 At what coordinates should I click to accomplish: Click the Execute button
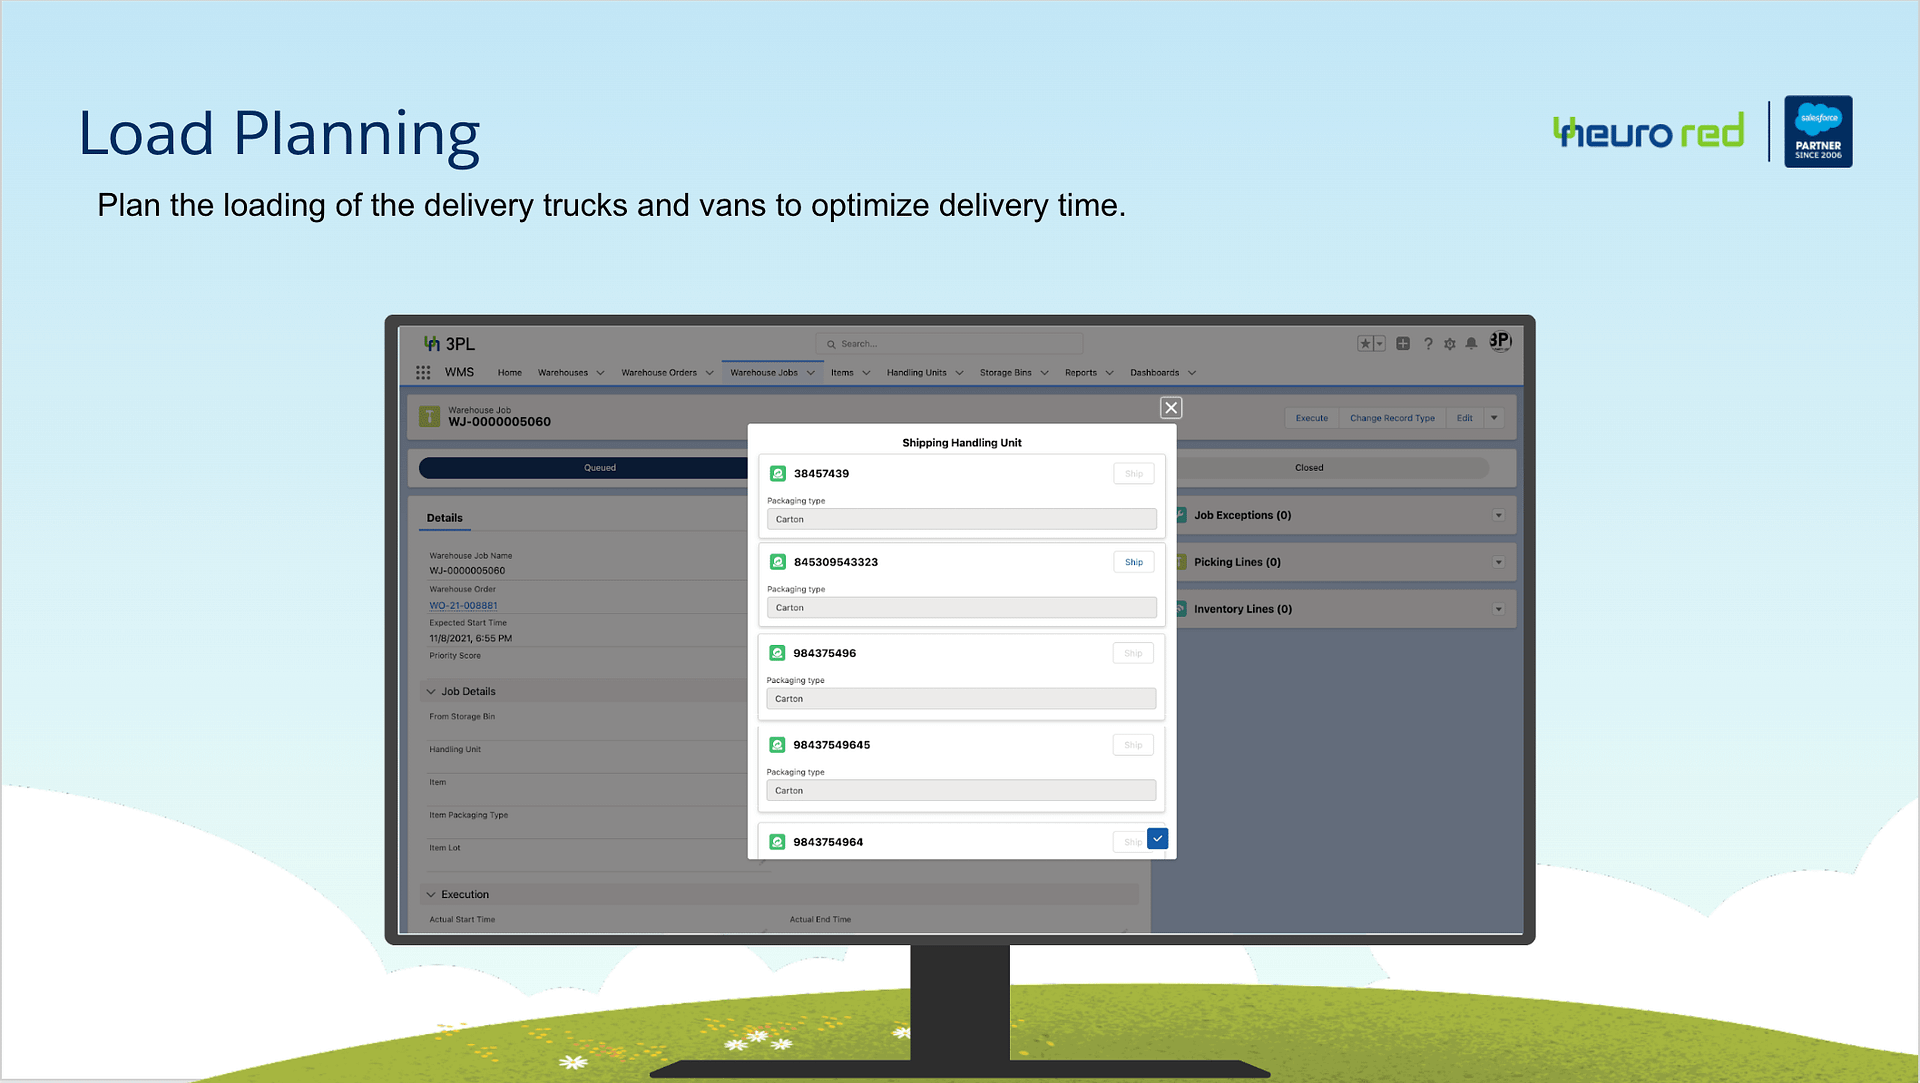(1312, 418)
